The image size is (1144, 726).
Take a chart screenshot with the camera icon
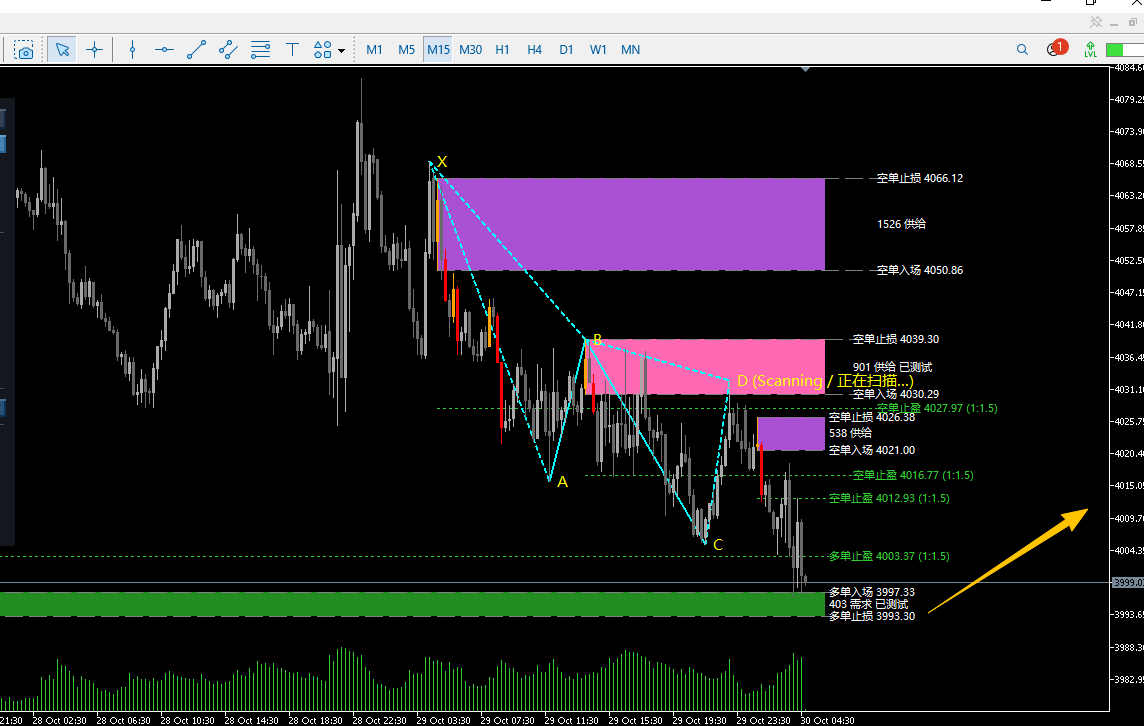(24, 50)
